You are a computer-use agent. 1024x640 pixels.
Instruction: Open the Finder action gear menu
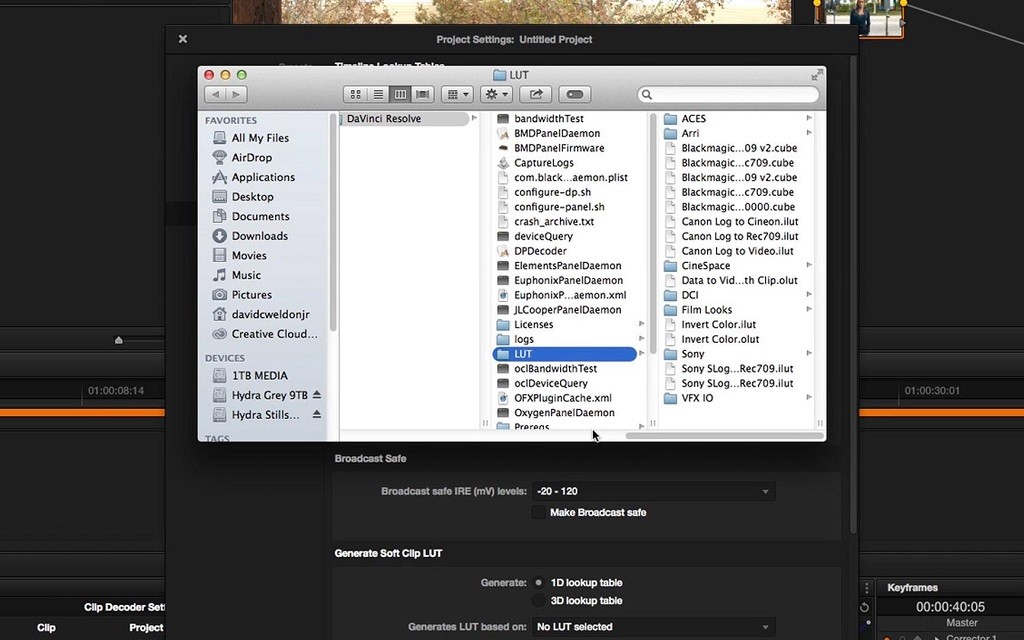pos(496,95)
